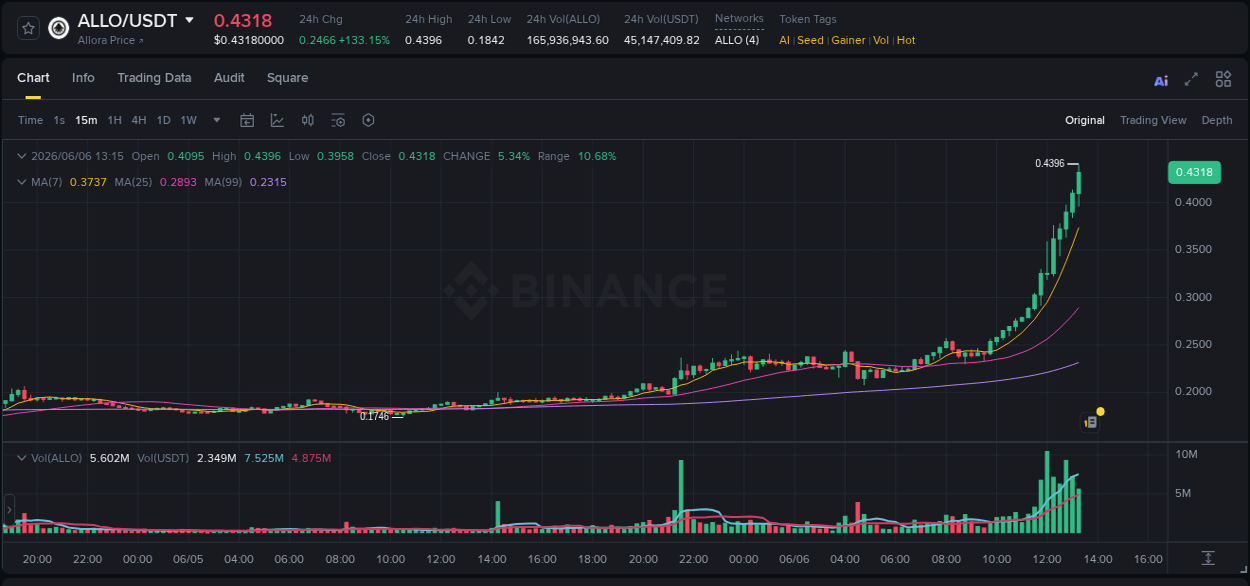Collapse the Vol(ALLO) legend row
Image resolution: width=1250 pixels, height=586 pixels.
click(22, 458)
